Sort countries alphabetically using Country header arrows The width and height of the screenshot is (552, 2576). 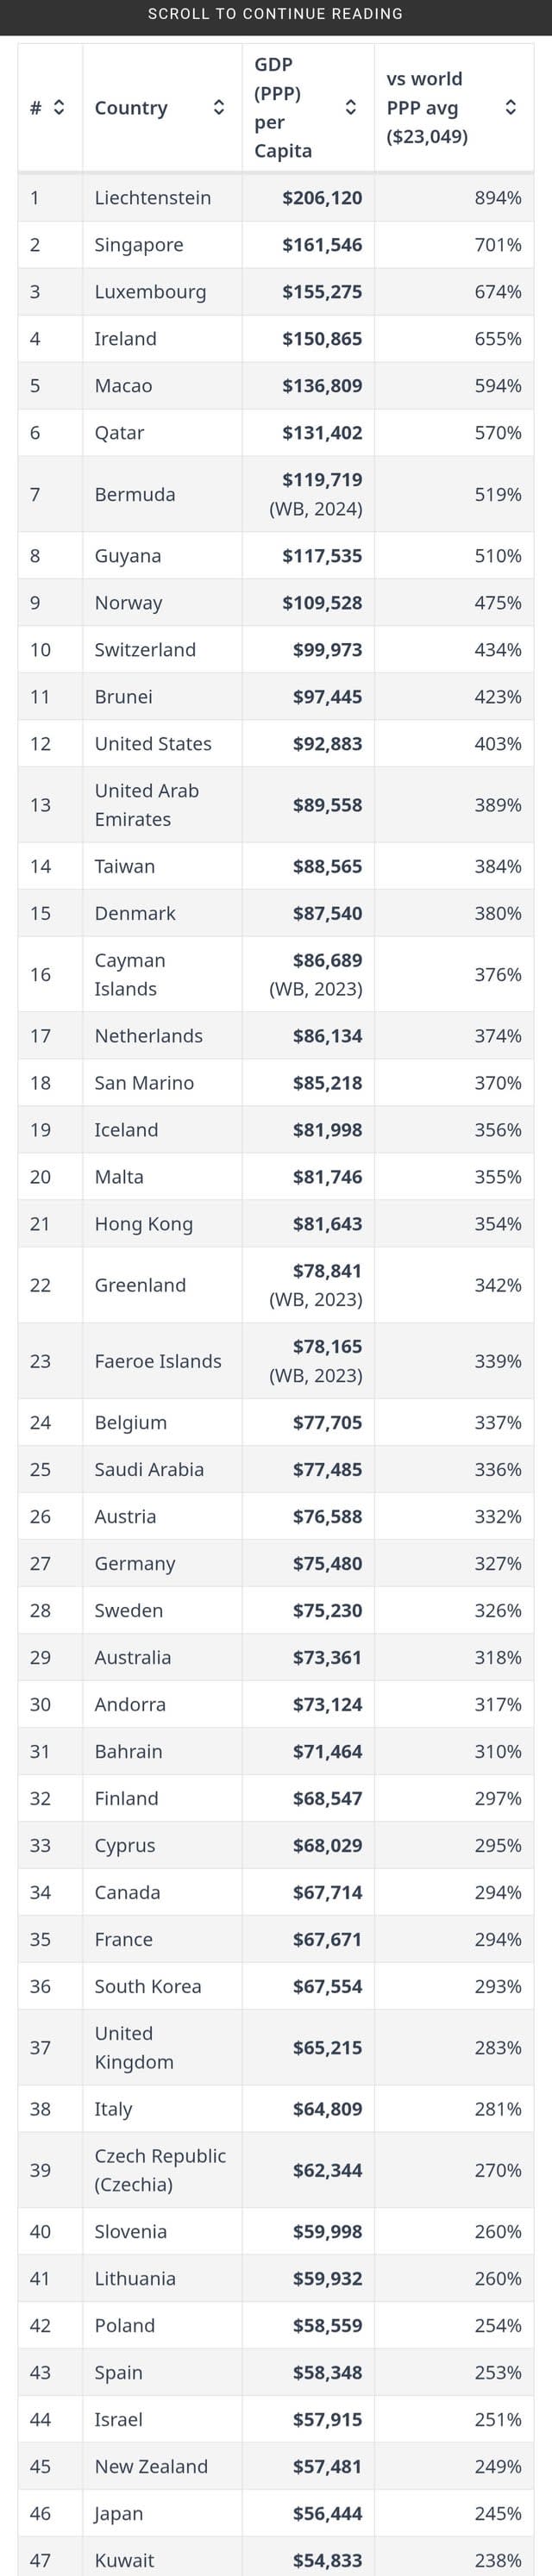pos(218,108)
